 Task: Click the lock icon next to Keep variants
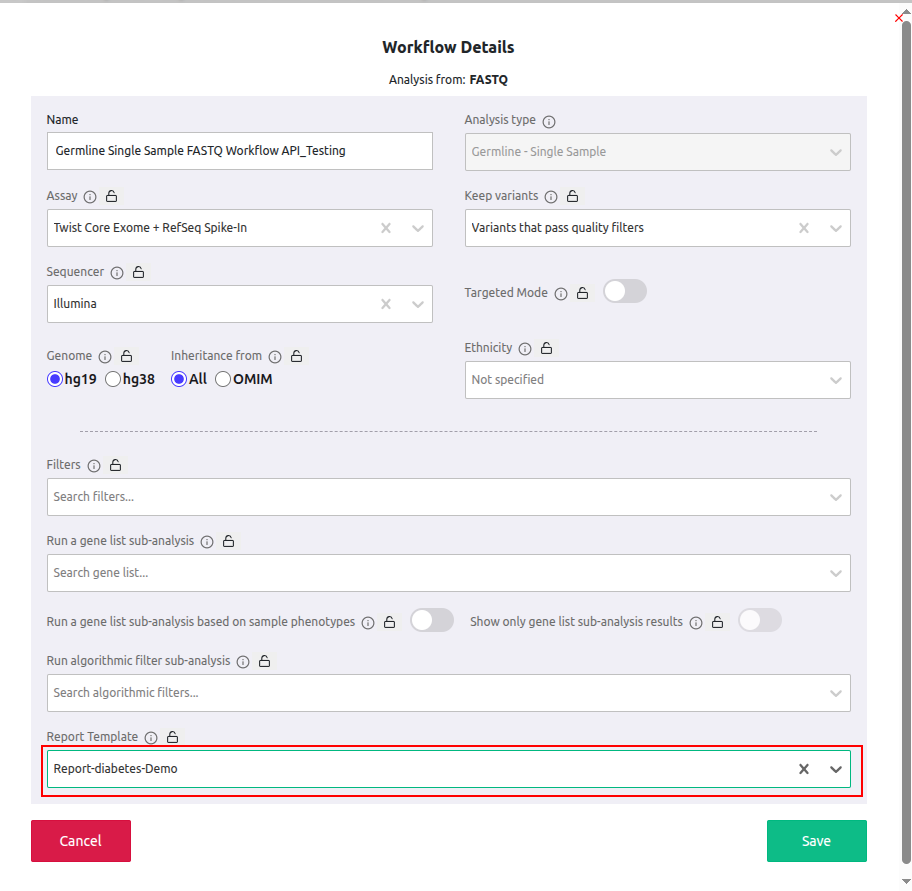tap(572, 197)
